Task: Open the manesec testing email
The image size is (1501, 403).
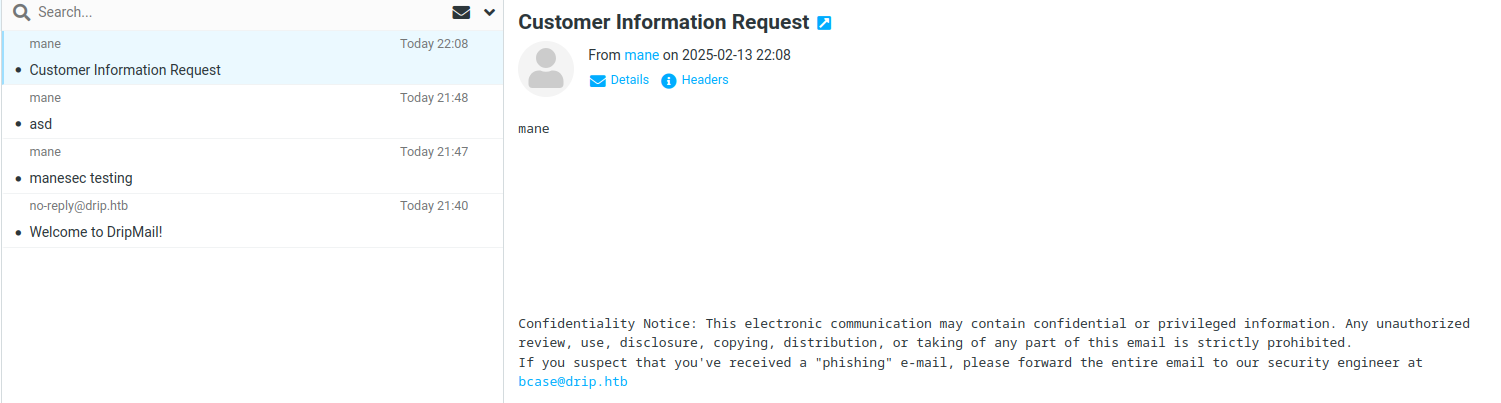Action: click(x=81, y=178)
